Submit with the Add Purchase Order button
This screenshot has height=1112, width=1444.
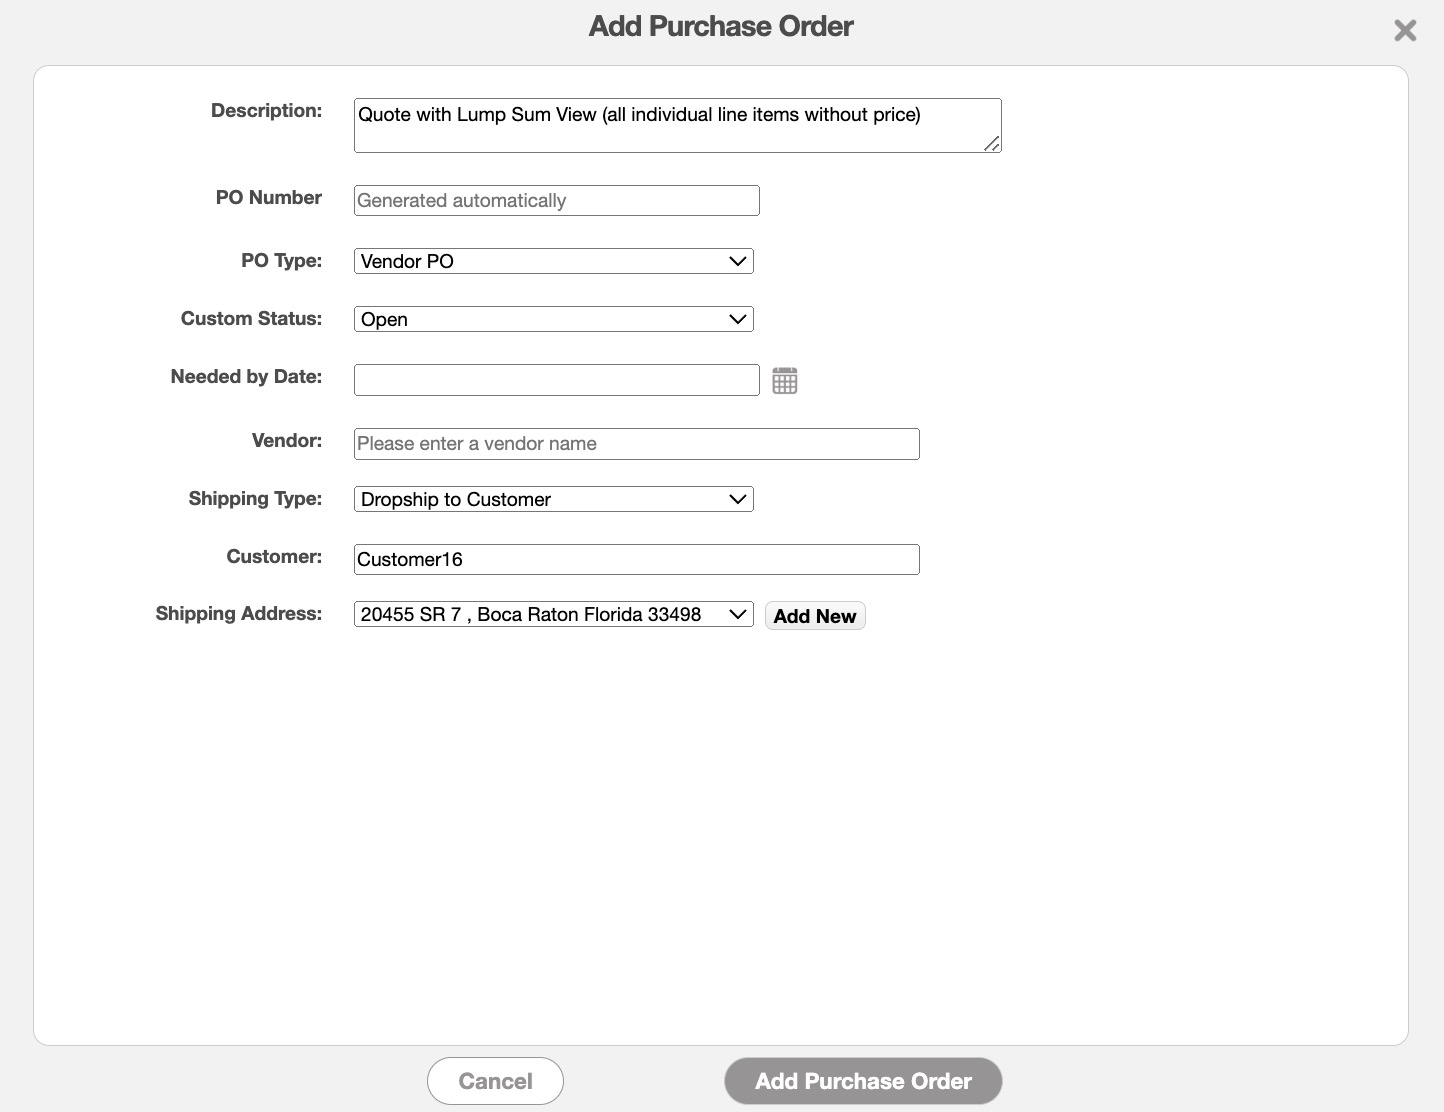click(863, 1081)
